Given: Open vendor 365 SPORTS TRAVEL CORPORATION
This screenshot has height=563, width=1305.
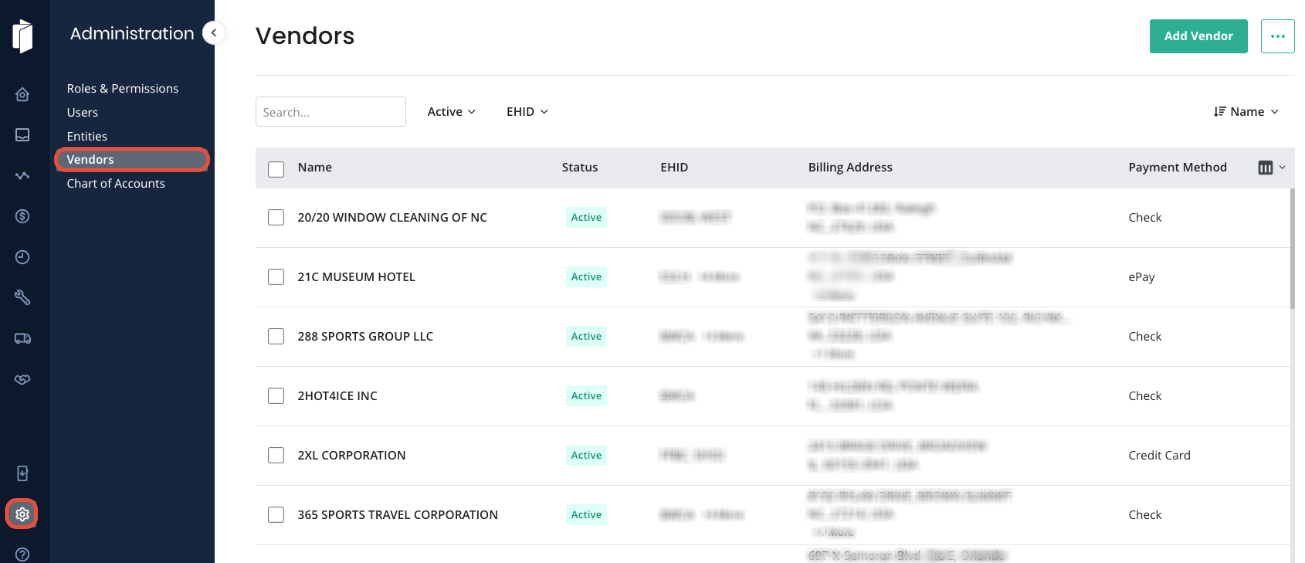Looking at the screenshot, I should 398,515.
